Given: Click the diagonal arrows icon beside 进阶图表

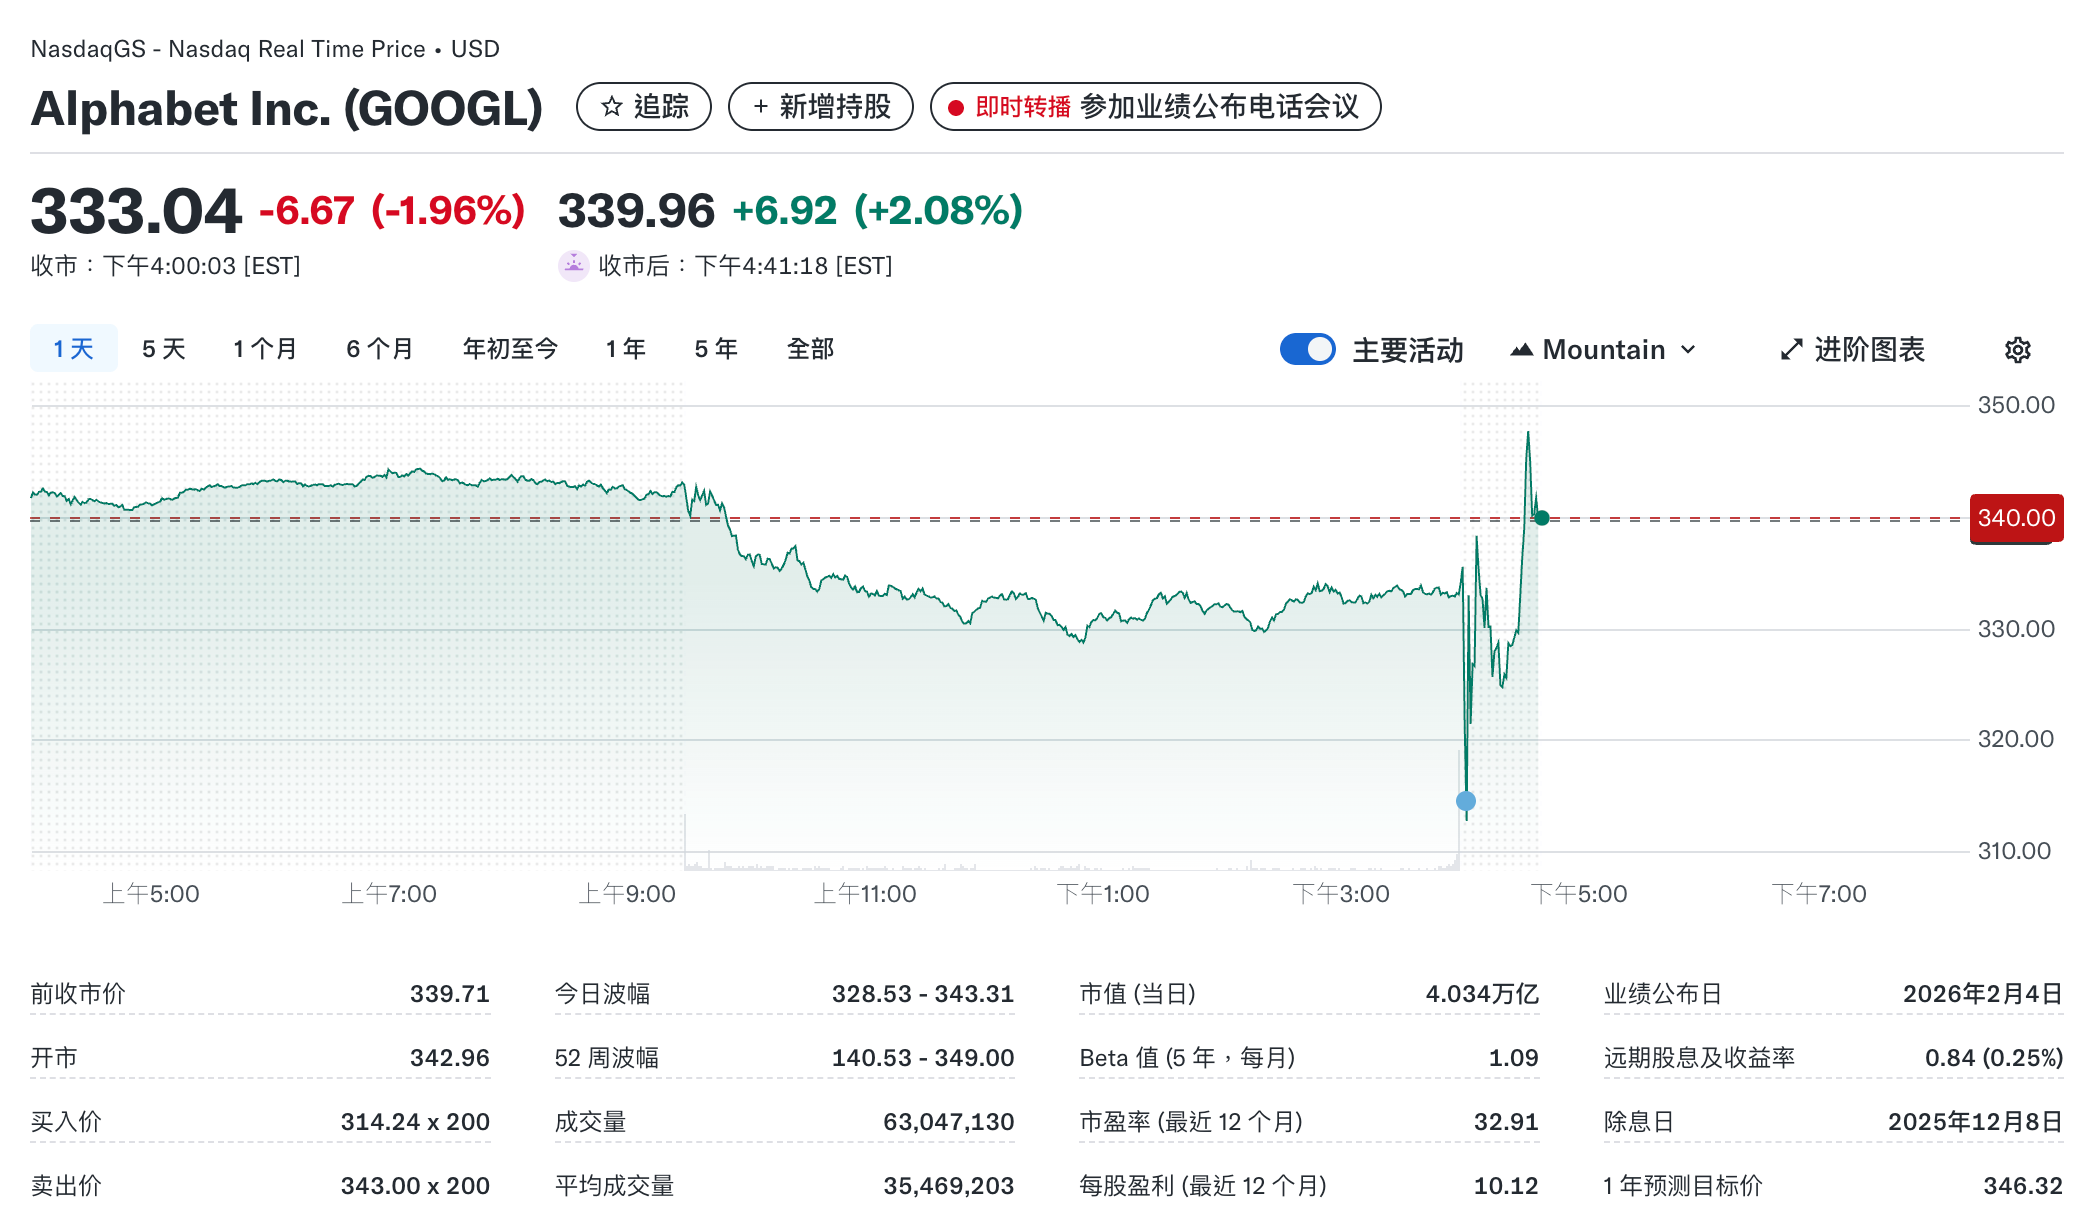Looking at the screenshot, I should click(1790, 349).
